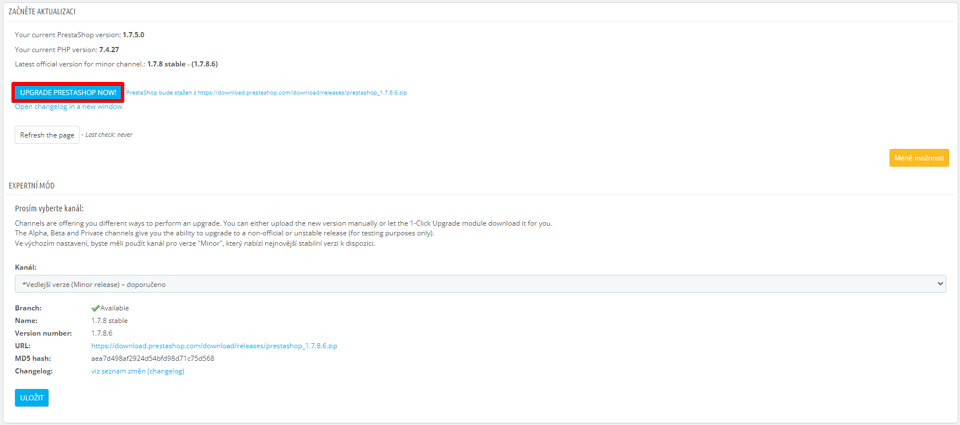
Task: Click the Uložit save button
Action: coord(32,397)
